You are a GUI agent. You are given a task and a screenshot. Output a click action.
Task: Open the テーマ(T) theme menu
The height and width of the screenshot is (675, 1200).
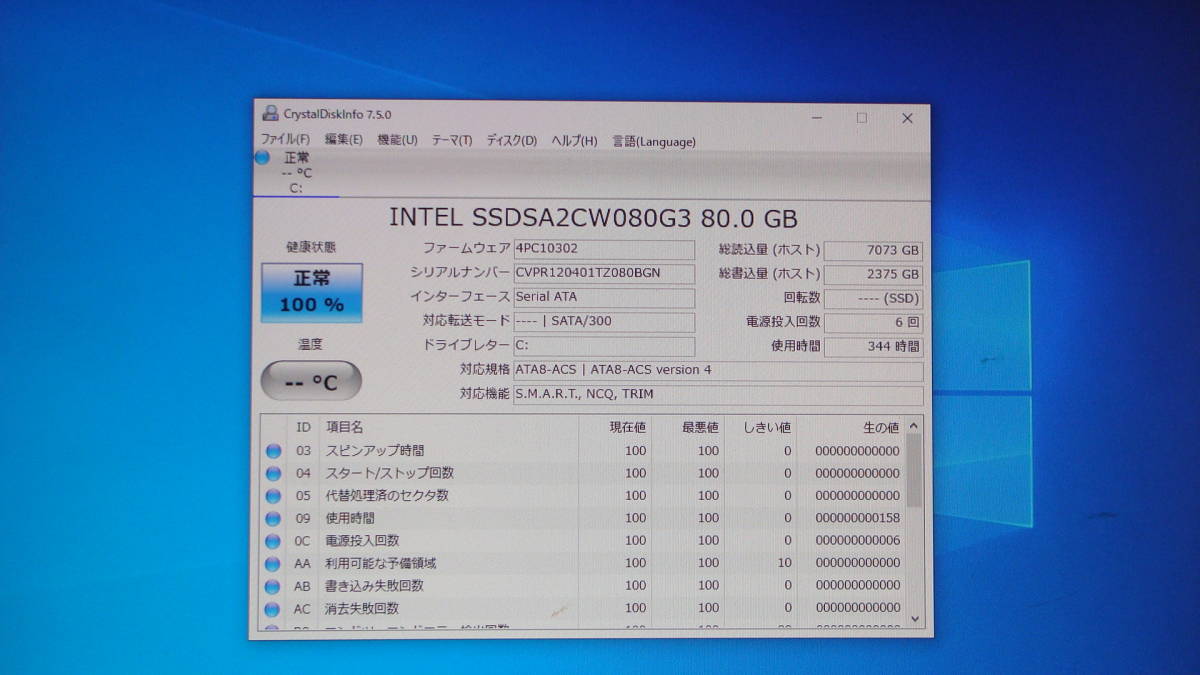(x=451, y=141)
